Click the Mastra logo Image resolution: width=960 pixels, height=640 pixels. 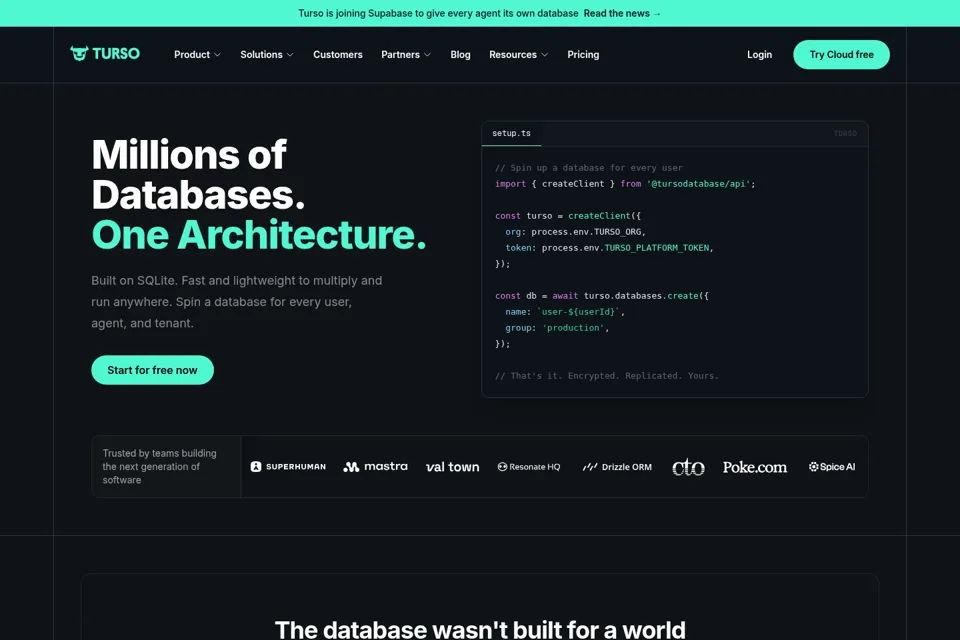point(375,467)
